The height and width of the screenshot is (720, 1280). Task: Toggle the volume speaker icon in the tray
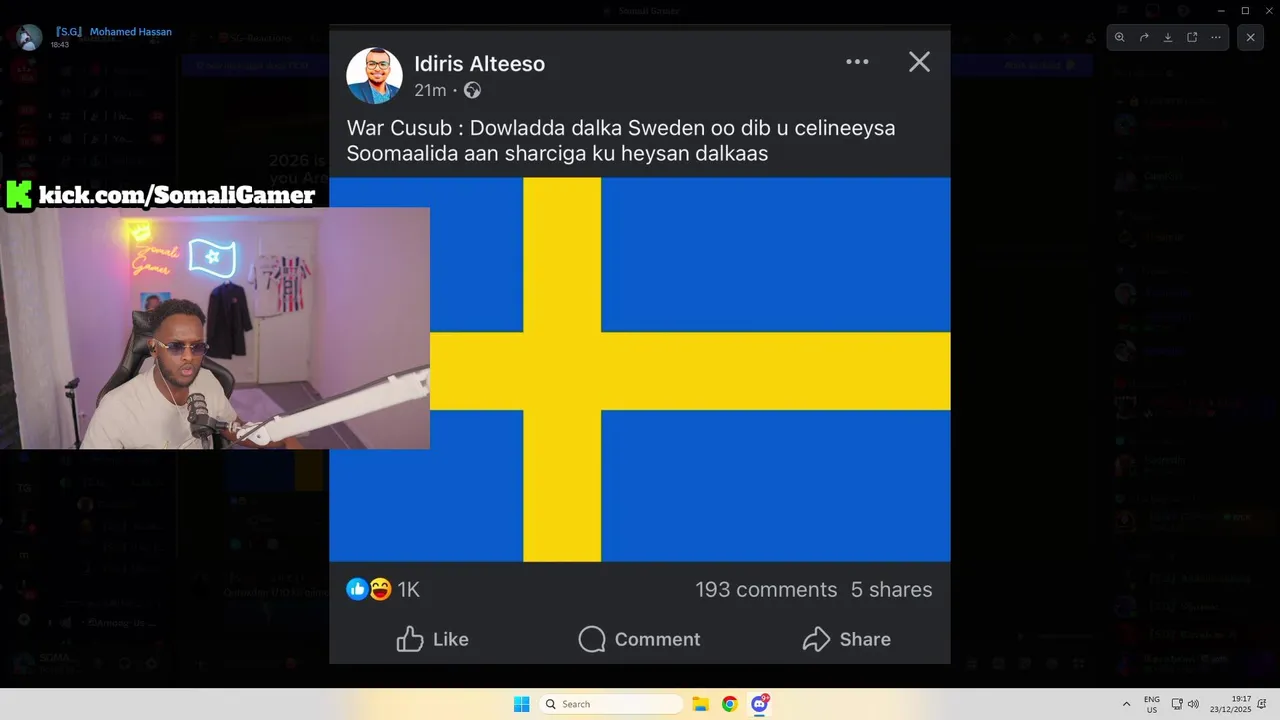[1193, 704]
